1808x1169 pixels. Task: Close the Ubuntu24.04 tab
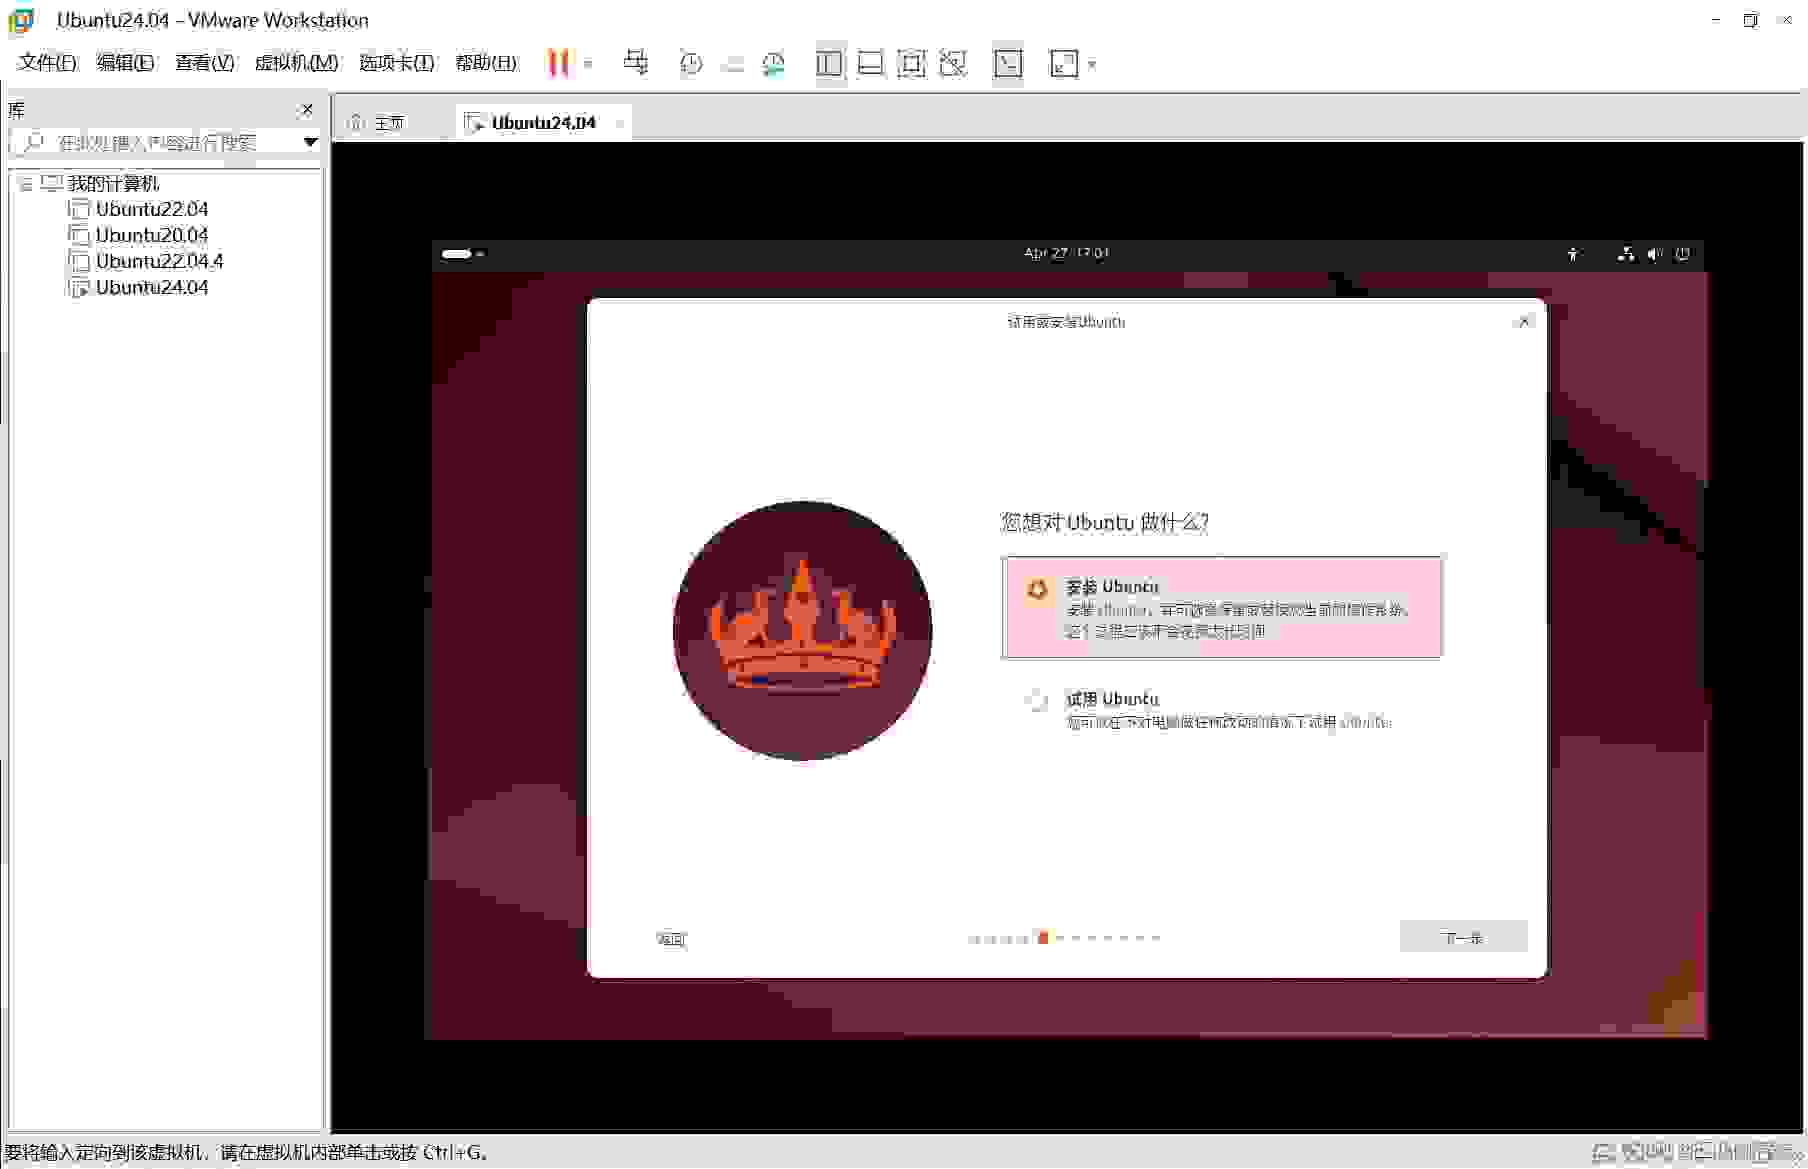[619, 123]
